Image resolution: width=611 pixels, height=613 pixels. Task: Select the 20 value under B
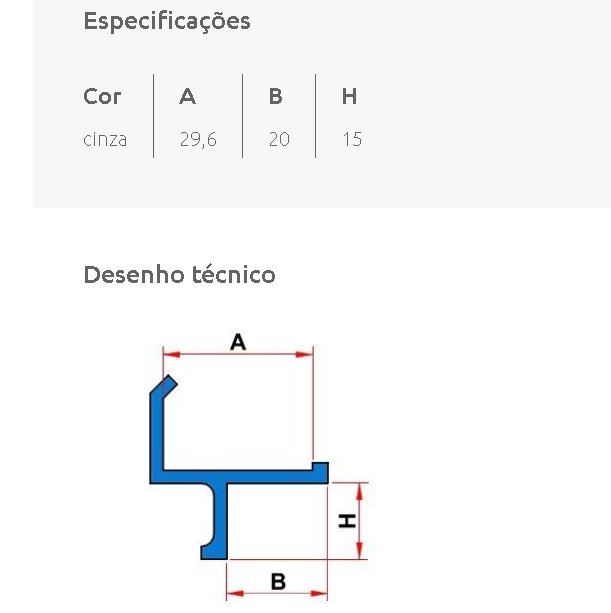[279, 140]
